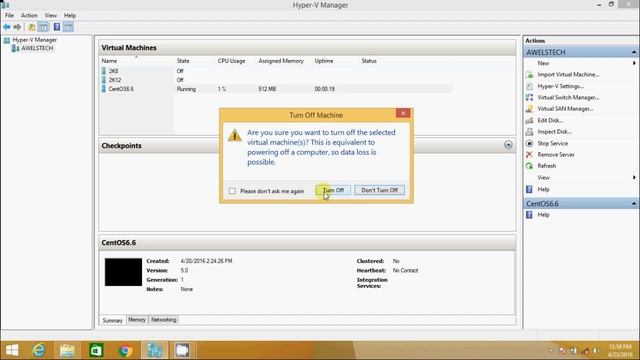Image resolution: width=640 pixels, height=360 pixels.
Task: Open the Help menu in menu bar
Action: [70, 16]
